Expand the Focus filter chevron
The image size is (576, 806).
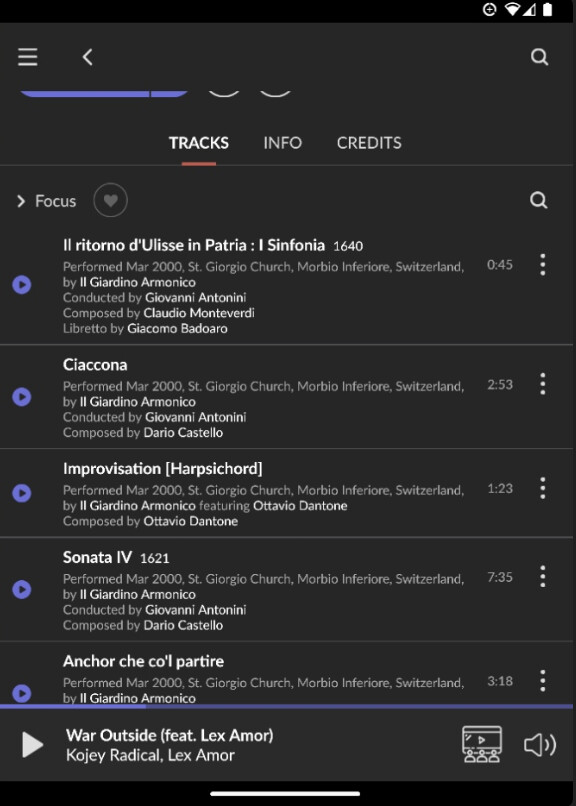coord(21,201)
